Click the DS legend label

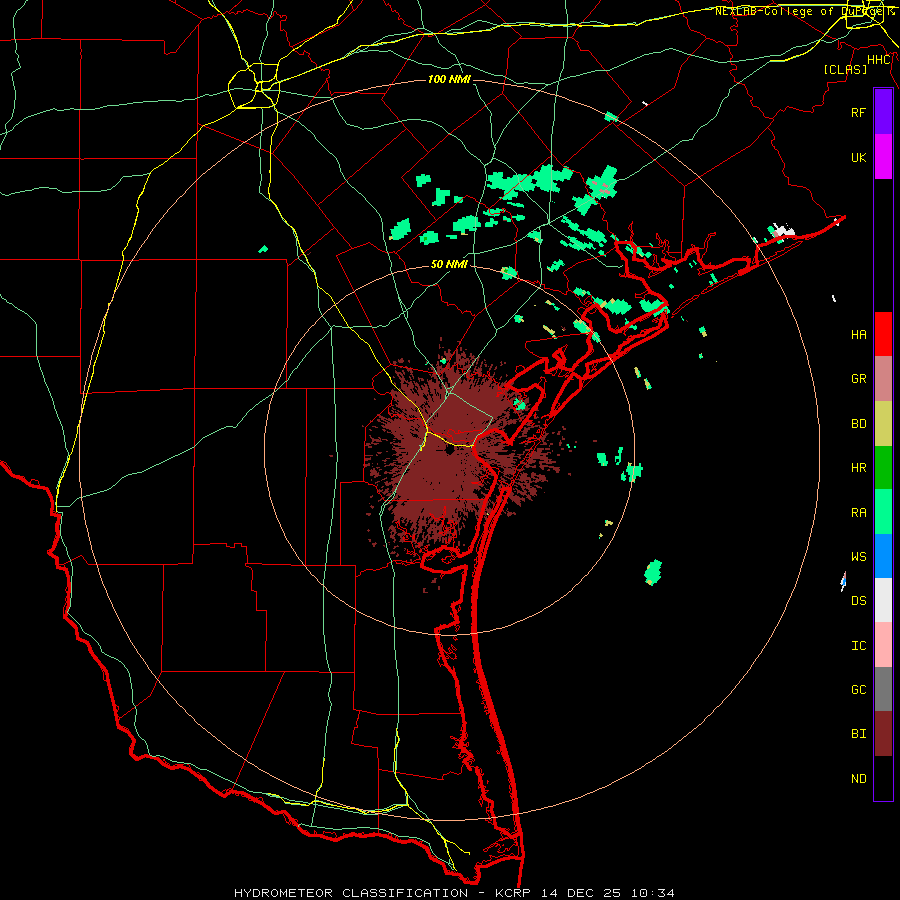[858, 601]
